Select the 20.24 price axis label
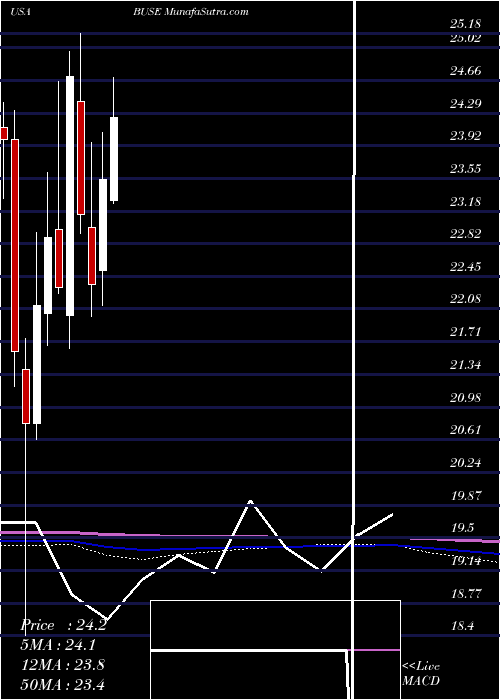The image size is (500, 700). point(465,462)
